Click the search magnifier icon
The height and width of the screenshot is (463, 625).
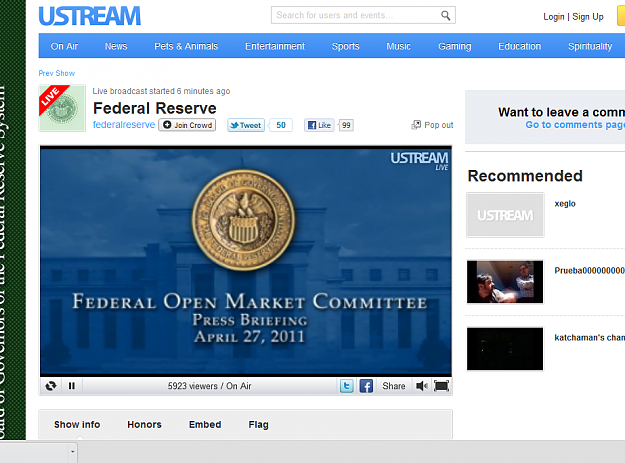pos(445,16)
